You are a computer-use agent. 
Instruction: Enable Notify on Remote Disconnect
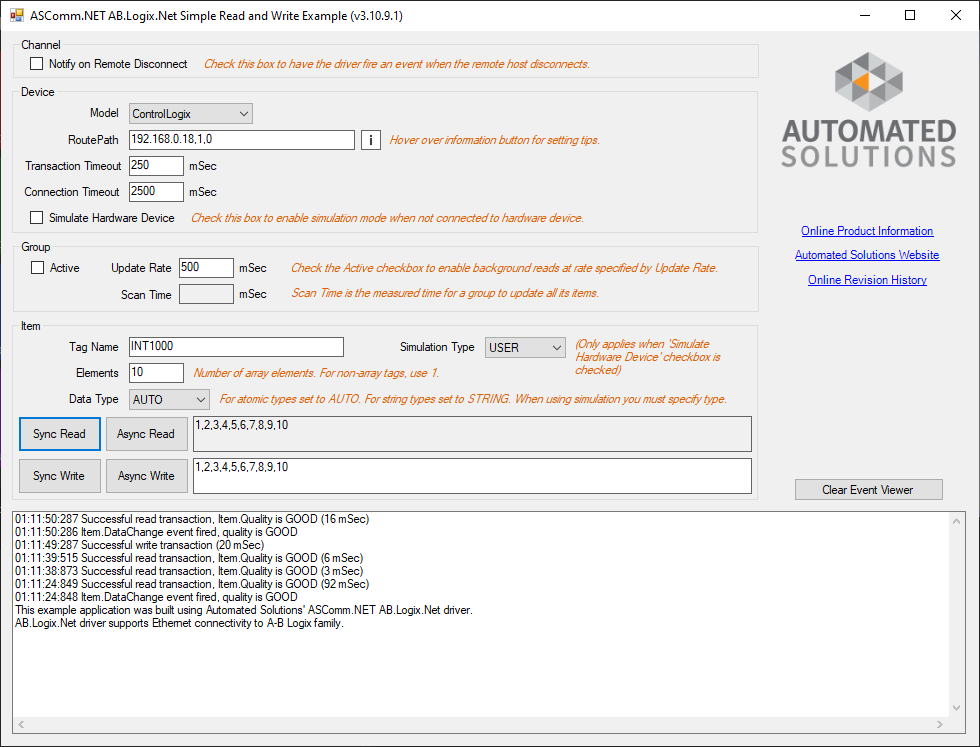point(36,62)
